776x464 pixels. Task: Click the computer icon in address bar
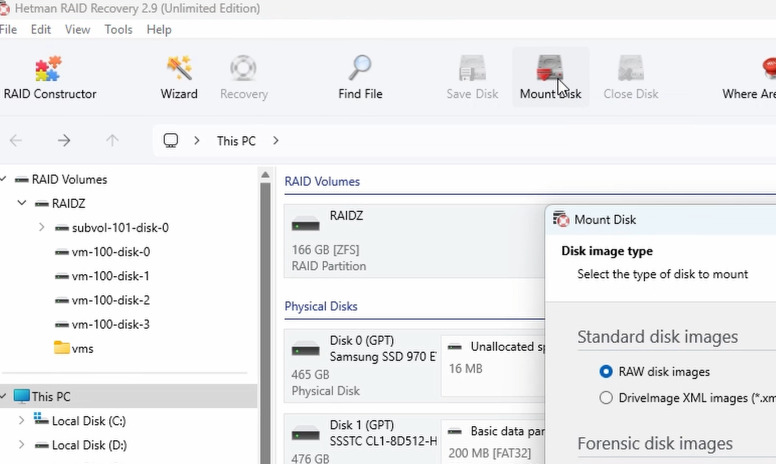pyautogui.click(x=171, y=141)
